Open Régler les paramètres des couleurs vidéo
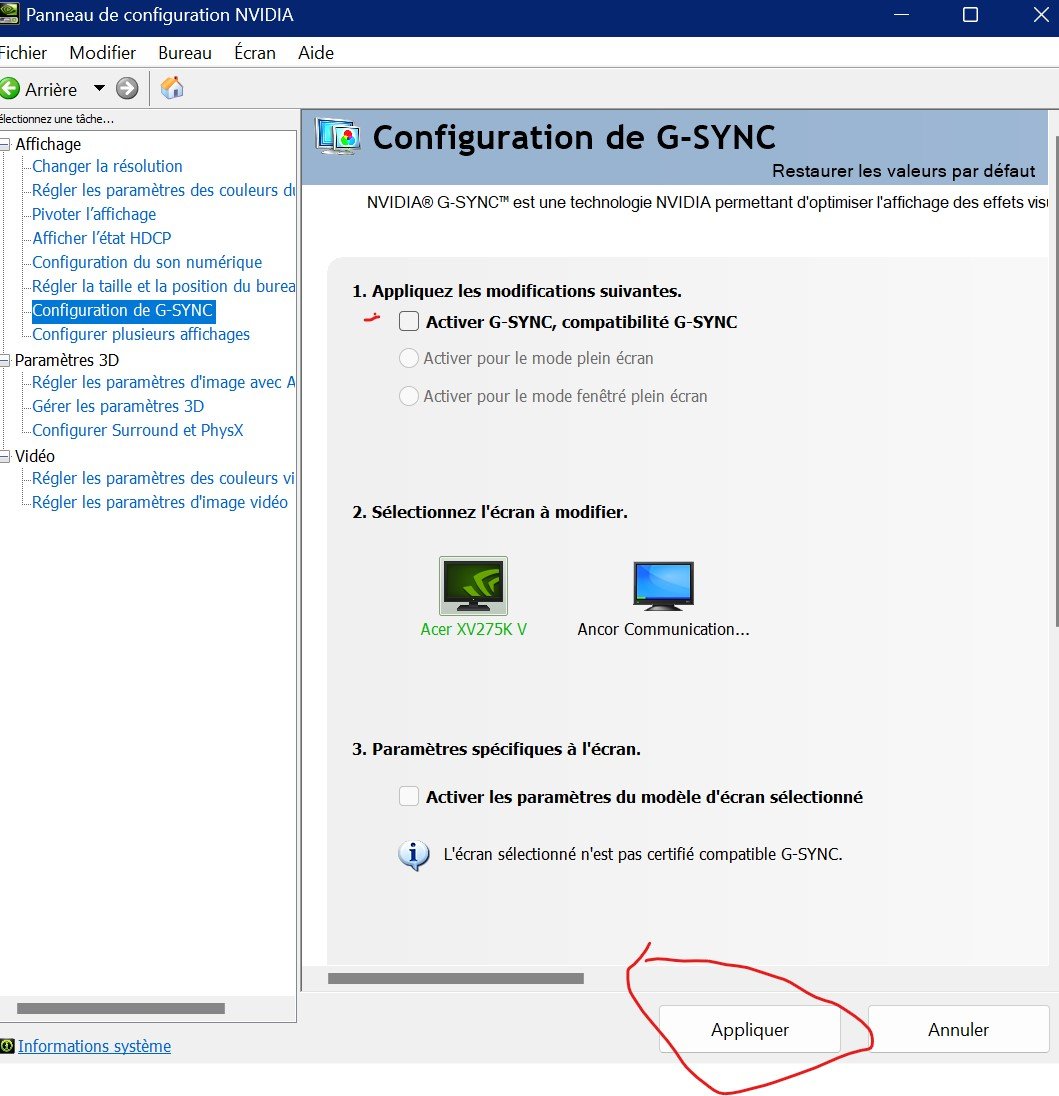This screenshot has height=1096, width=1059. [x=163, y=478]
